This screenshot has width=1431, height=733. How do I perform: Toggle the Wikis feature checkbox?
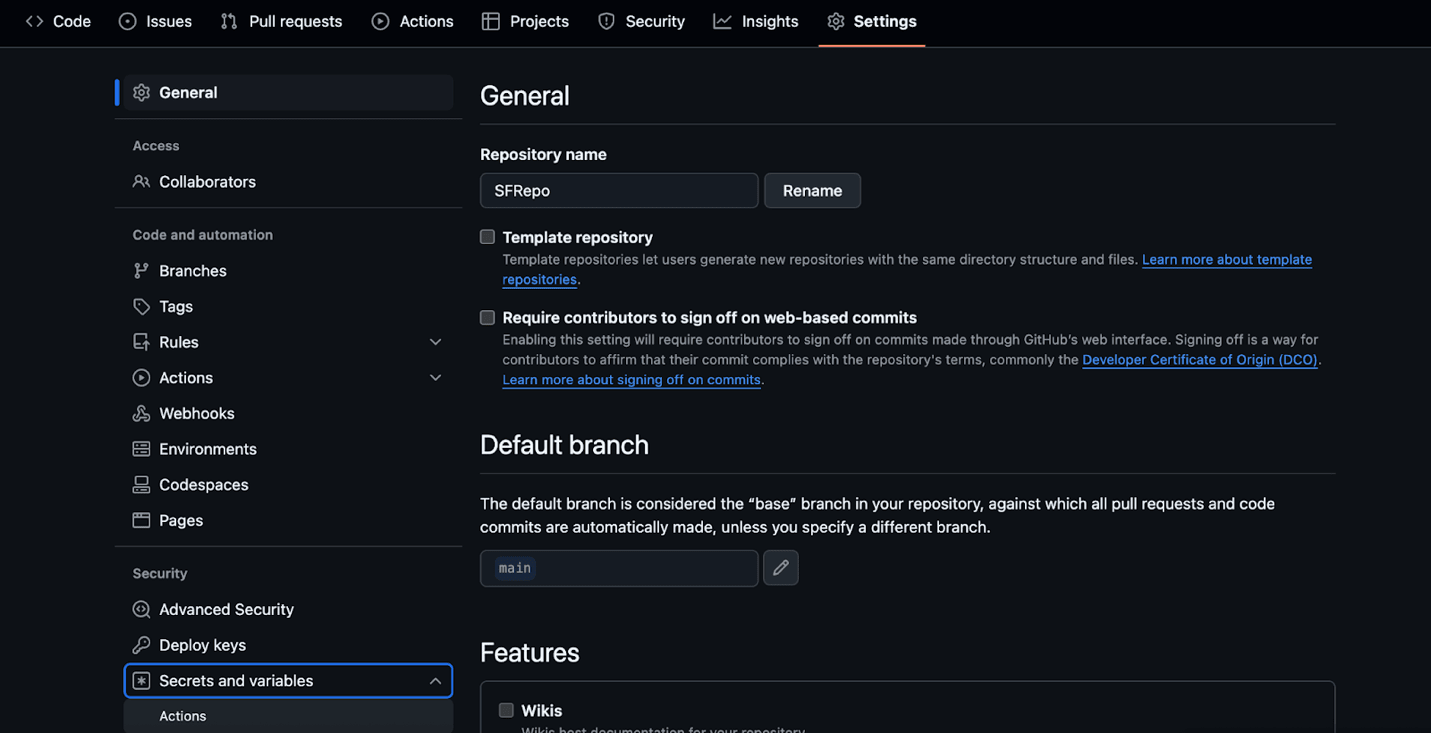(506, 710)
